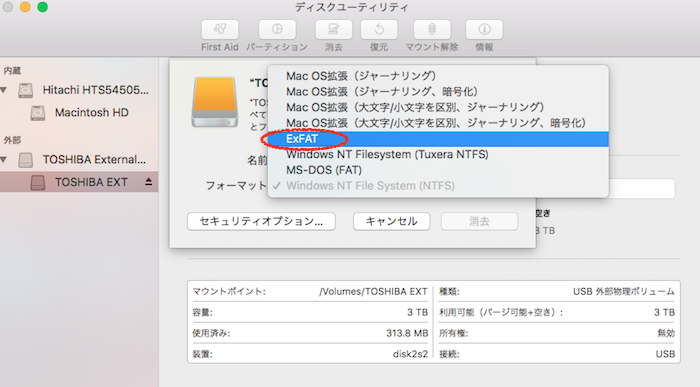
Task: Eject TOSHIBA EXT with the eject icon
Action: pyautogui.click(x=149, y=182)
